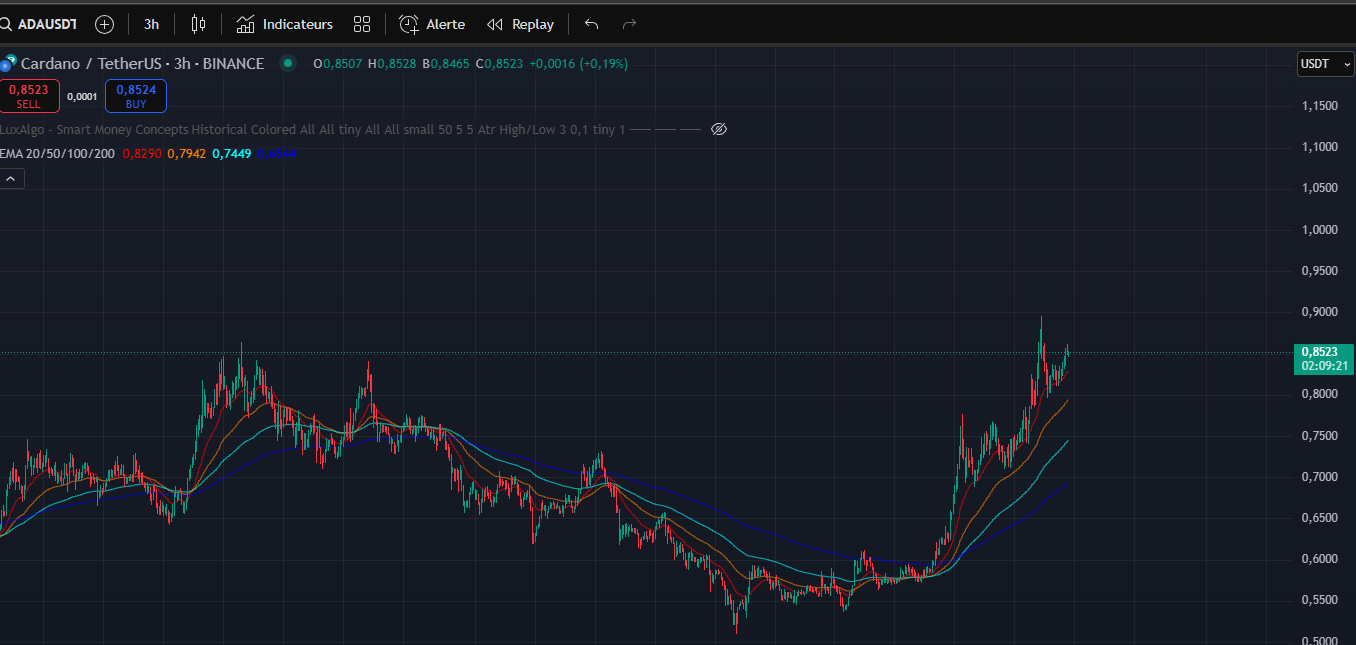The image size is (1356, 645).
Task: Open indicator templates grid icon
Action: [362, 24]
